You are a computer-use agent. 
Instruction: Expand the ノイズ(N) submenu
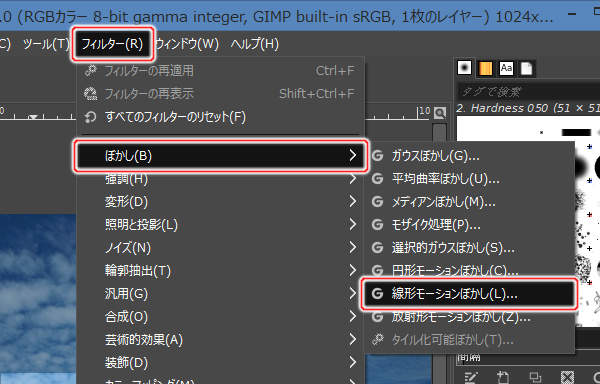click(220, 248)
